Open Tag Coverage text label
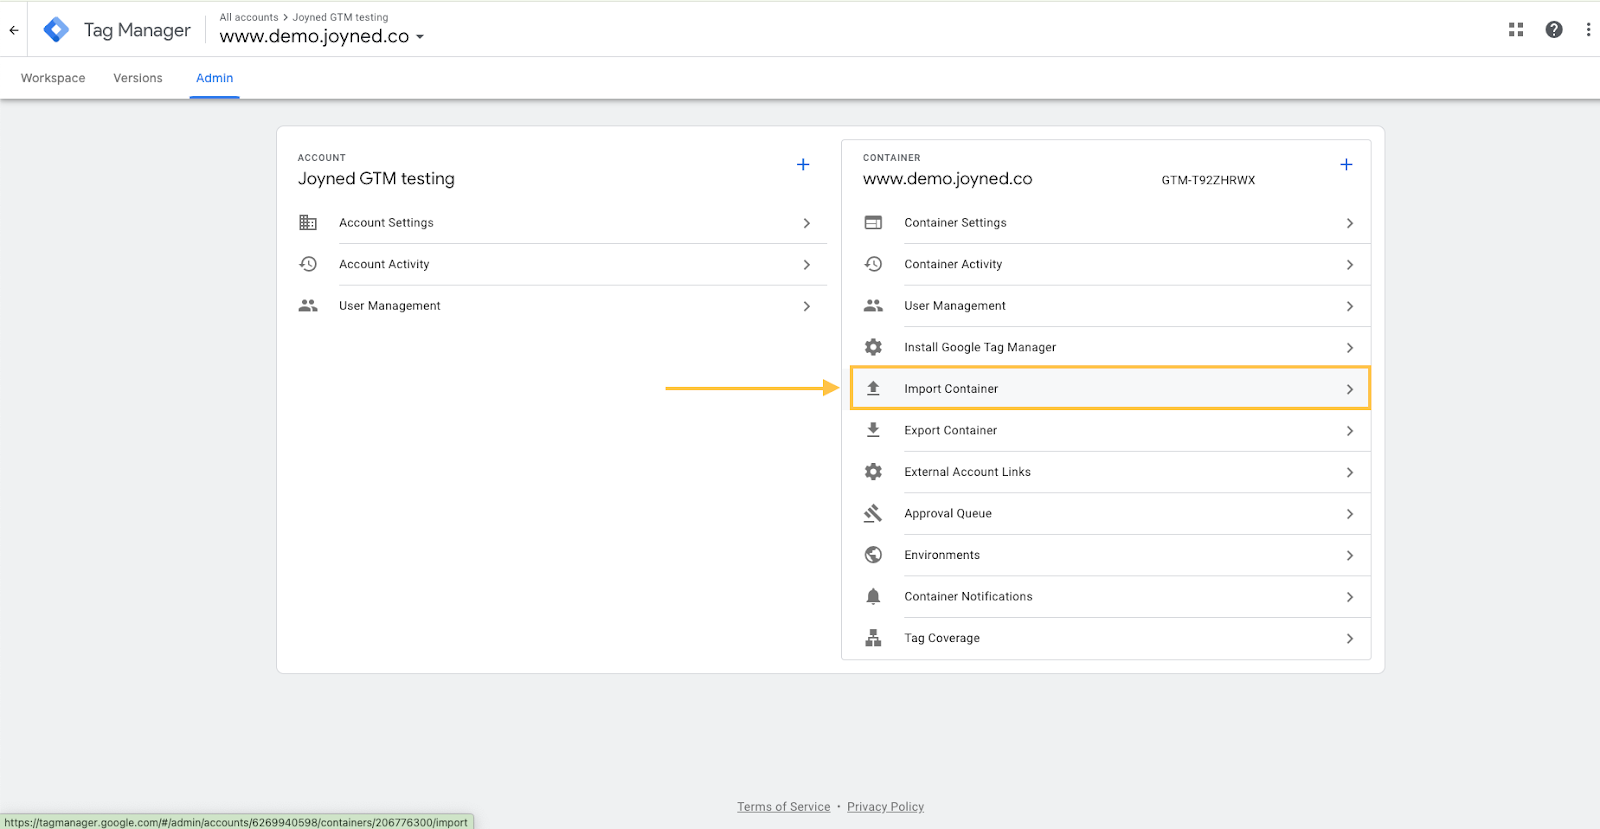 point(942,638)
